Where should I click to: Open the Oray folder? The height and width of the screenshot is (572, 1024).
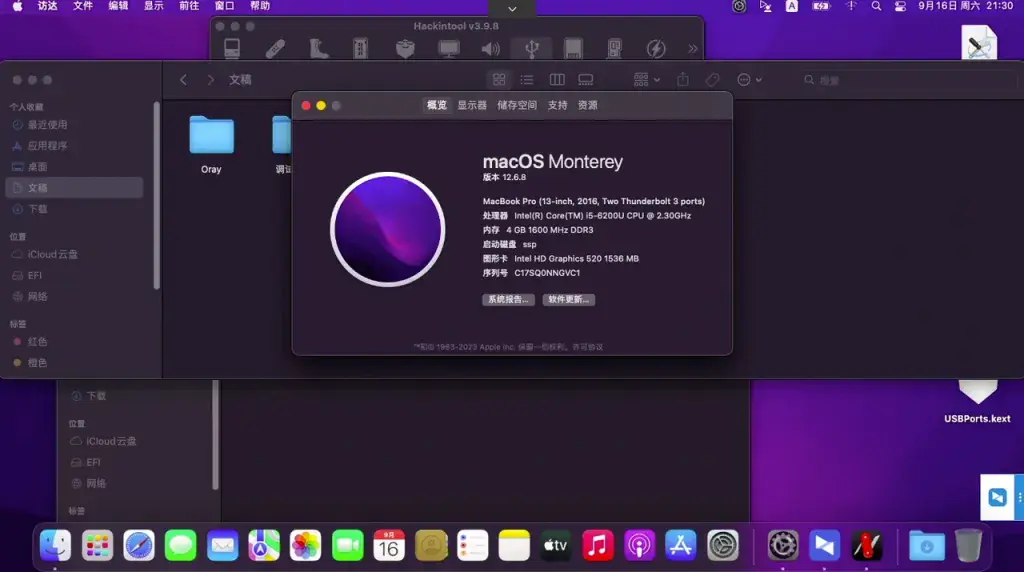click(x=211, y=144)
